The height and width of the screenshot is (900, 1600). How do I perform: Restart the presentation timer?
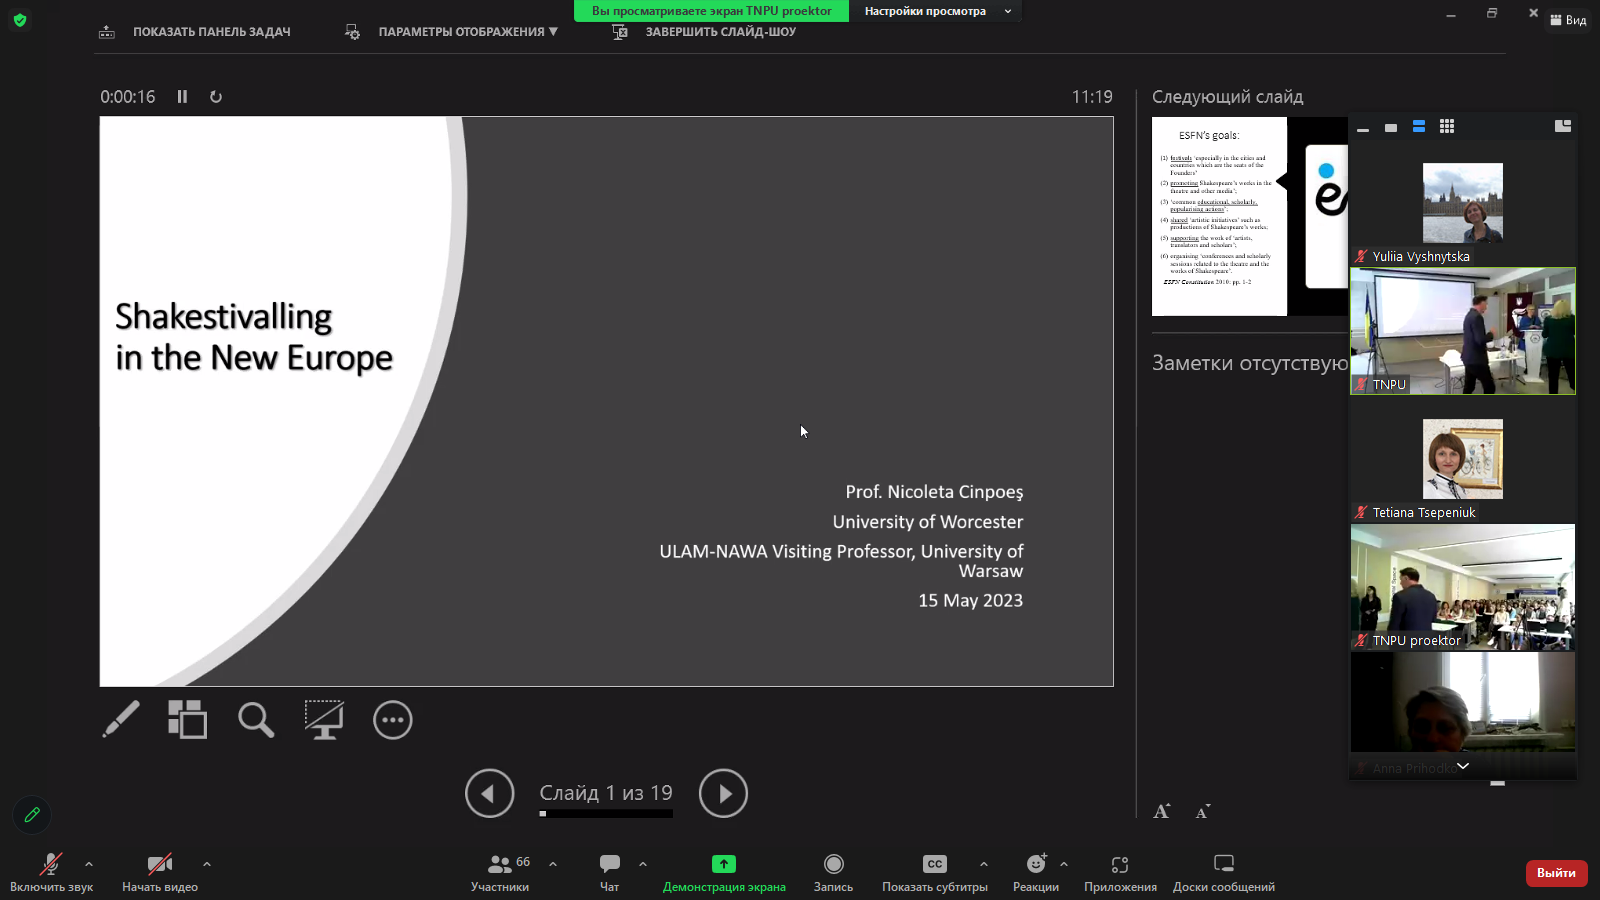pyautogui.click(x=216, y=97)
